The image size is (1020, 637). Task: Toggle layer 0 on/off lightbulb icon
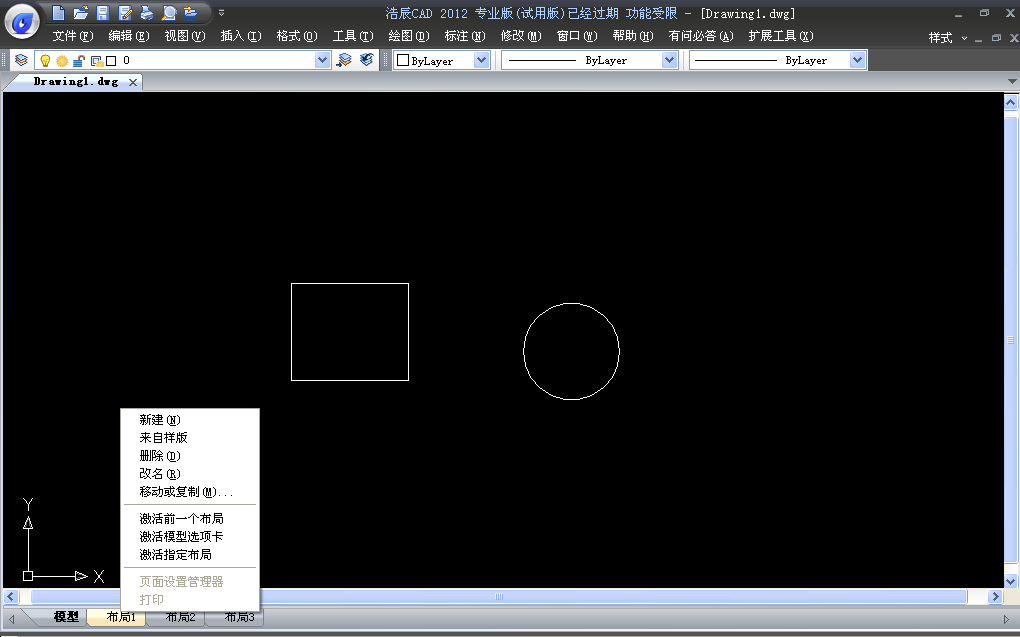[x=45, y=61]
